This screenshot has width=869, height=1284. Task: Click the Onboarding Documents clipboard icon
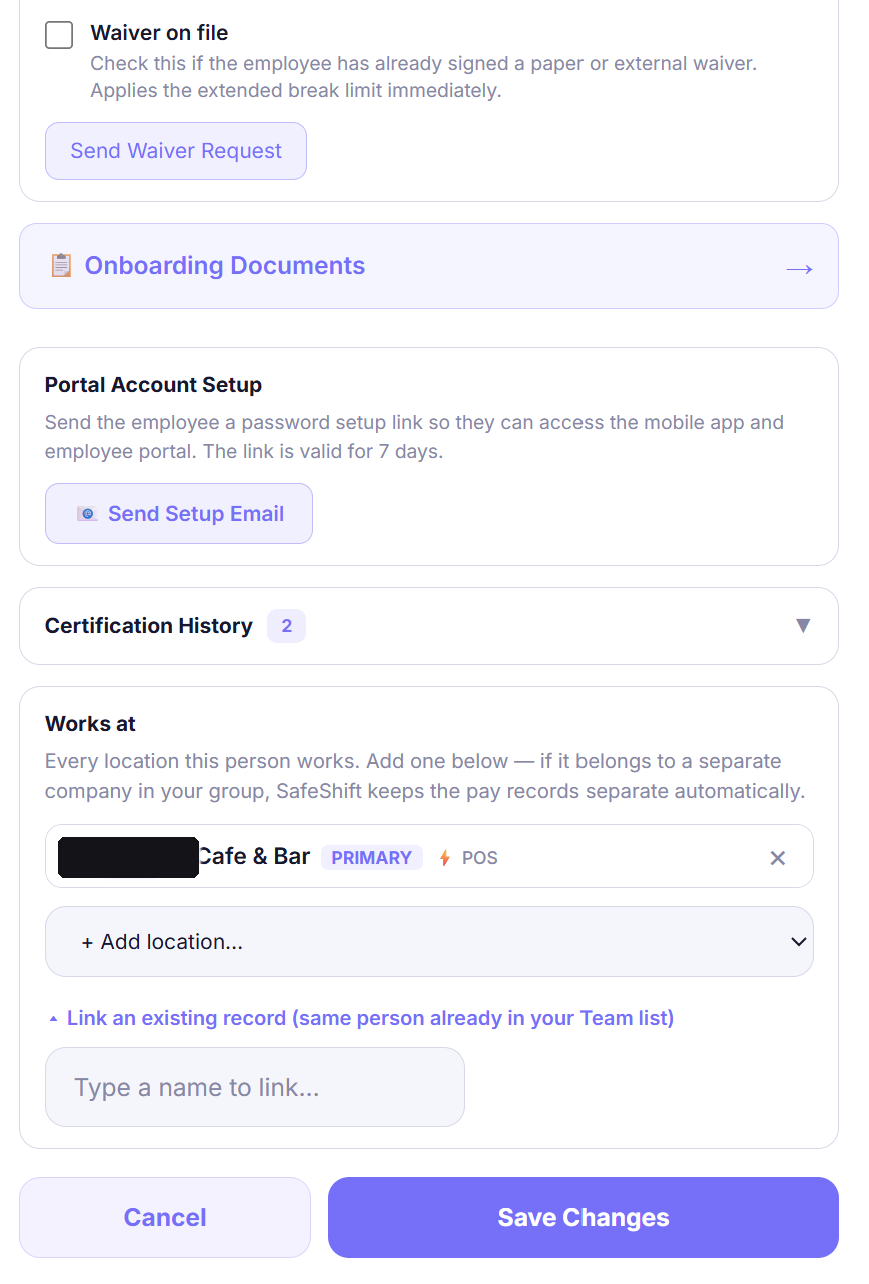61,266
